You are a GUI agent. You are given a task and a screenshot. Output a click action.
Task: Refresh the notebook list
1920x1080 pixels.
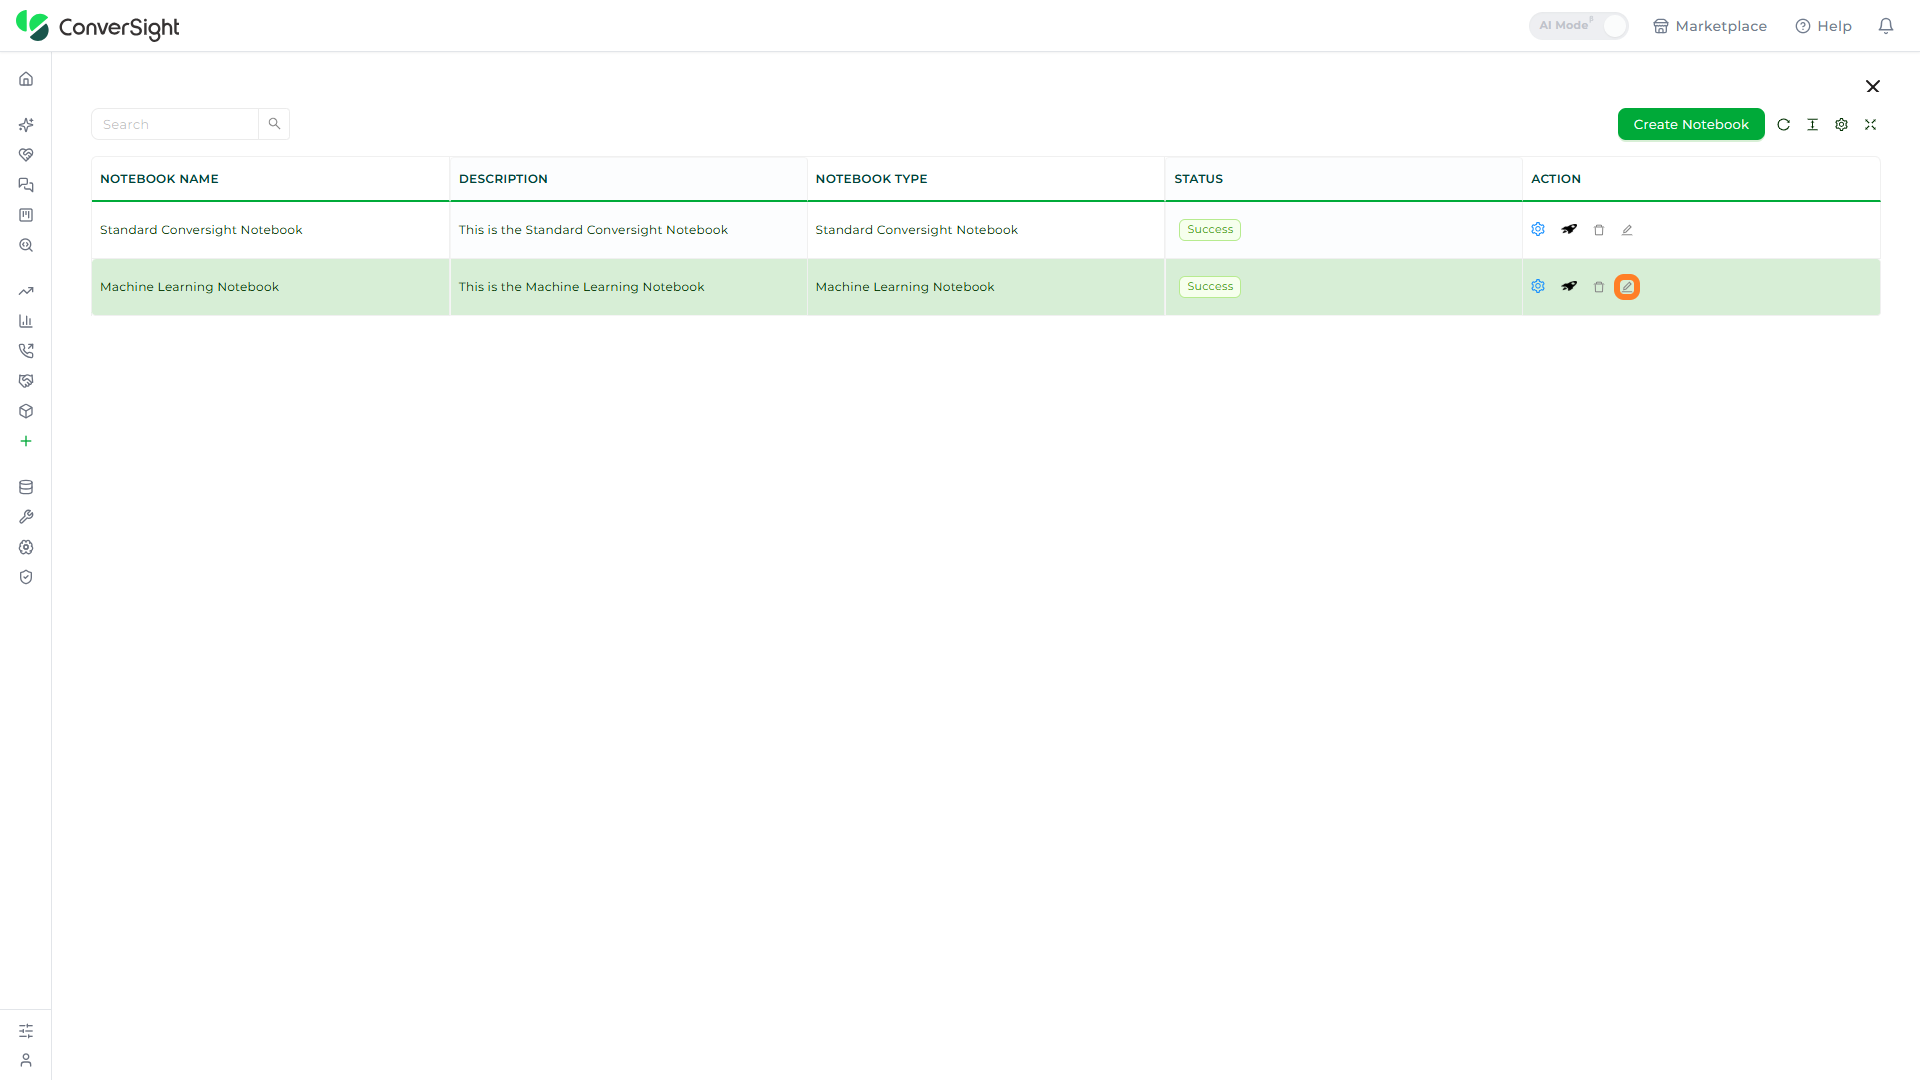click(1783, 124)
